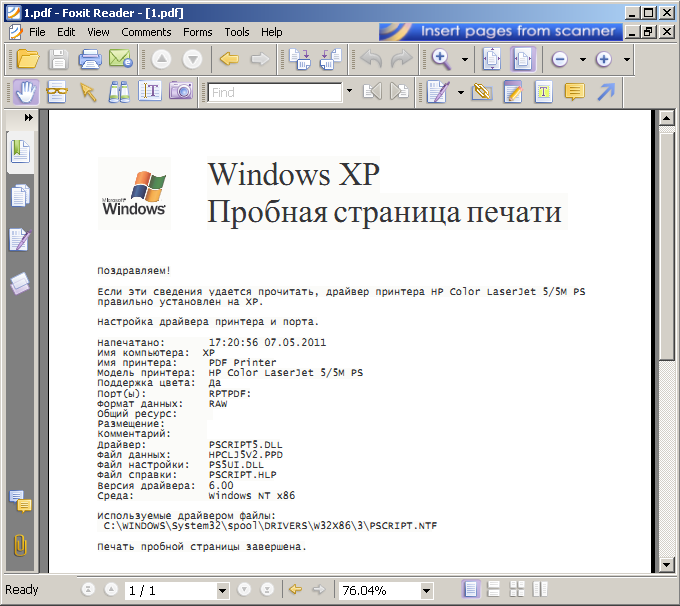680x606 pixels.
Task: Open the Layers side panel
Action: 20,284
